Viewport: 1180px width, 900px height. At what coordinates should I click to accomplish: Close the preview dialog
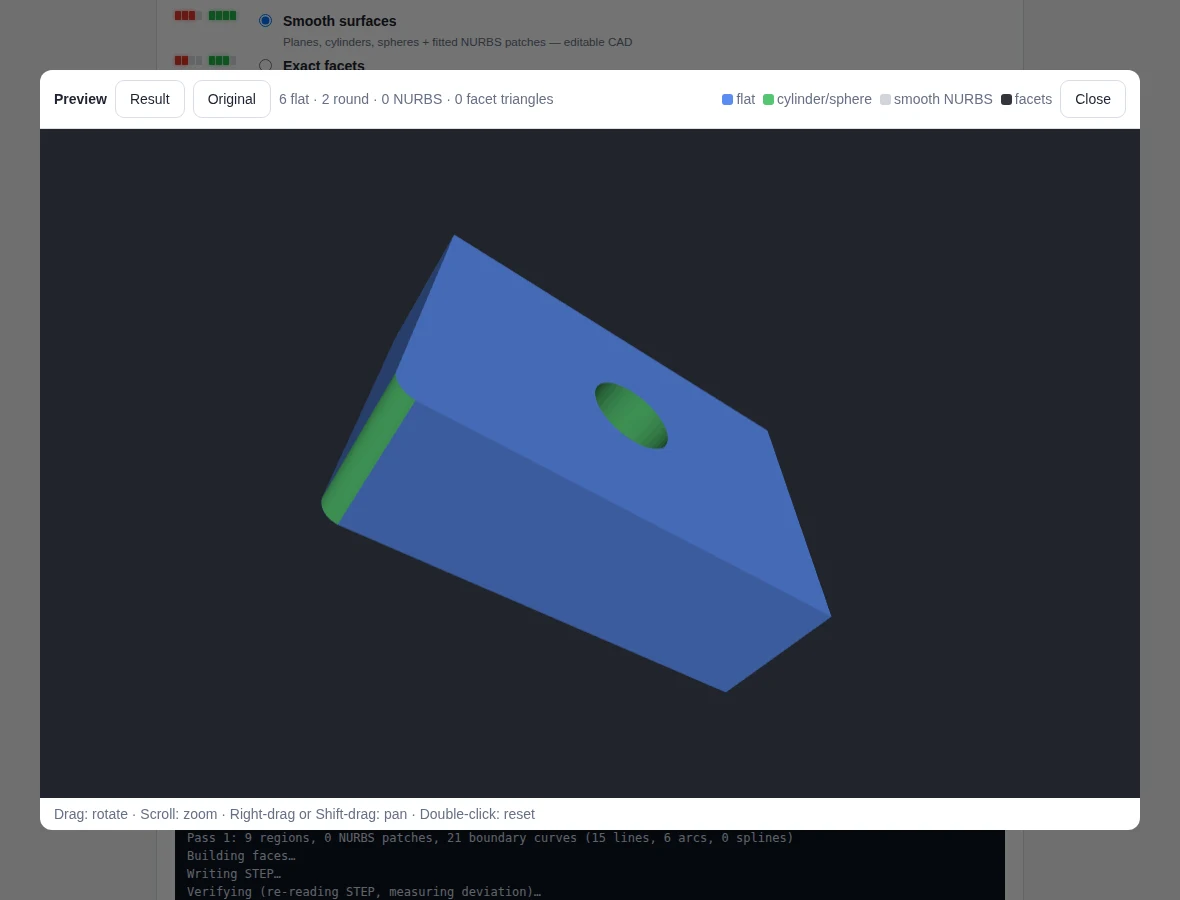1093,99
